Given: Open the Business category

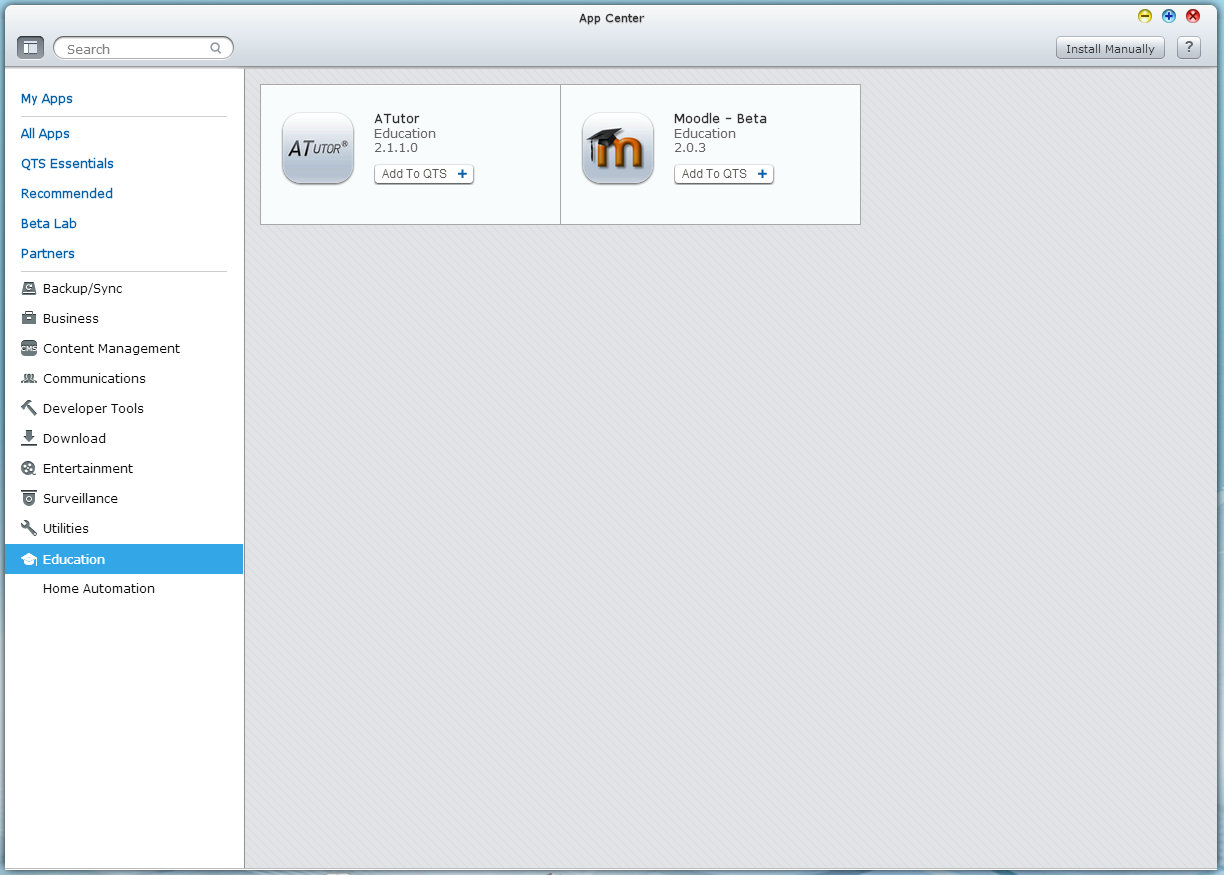Looking at the screenshot, I should [x=70, y=318].
